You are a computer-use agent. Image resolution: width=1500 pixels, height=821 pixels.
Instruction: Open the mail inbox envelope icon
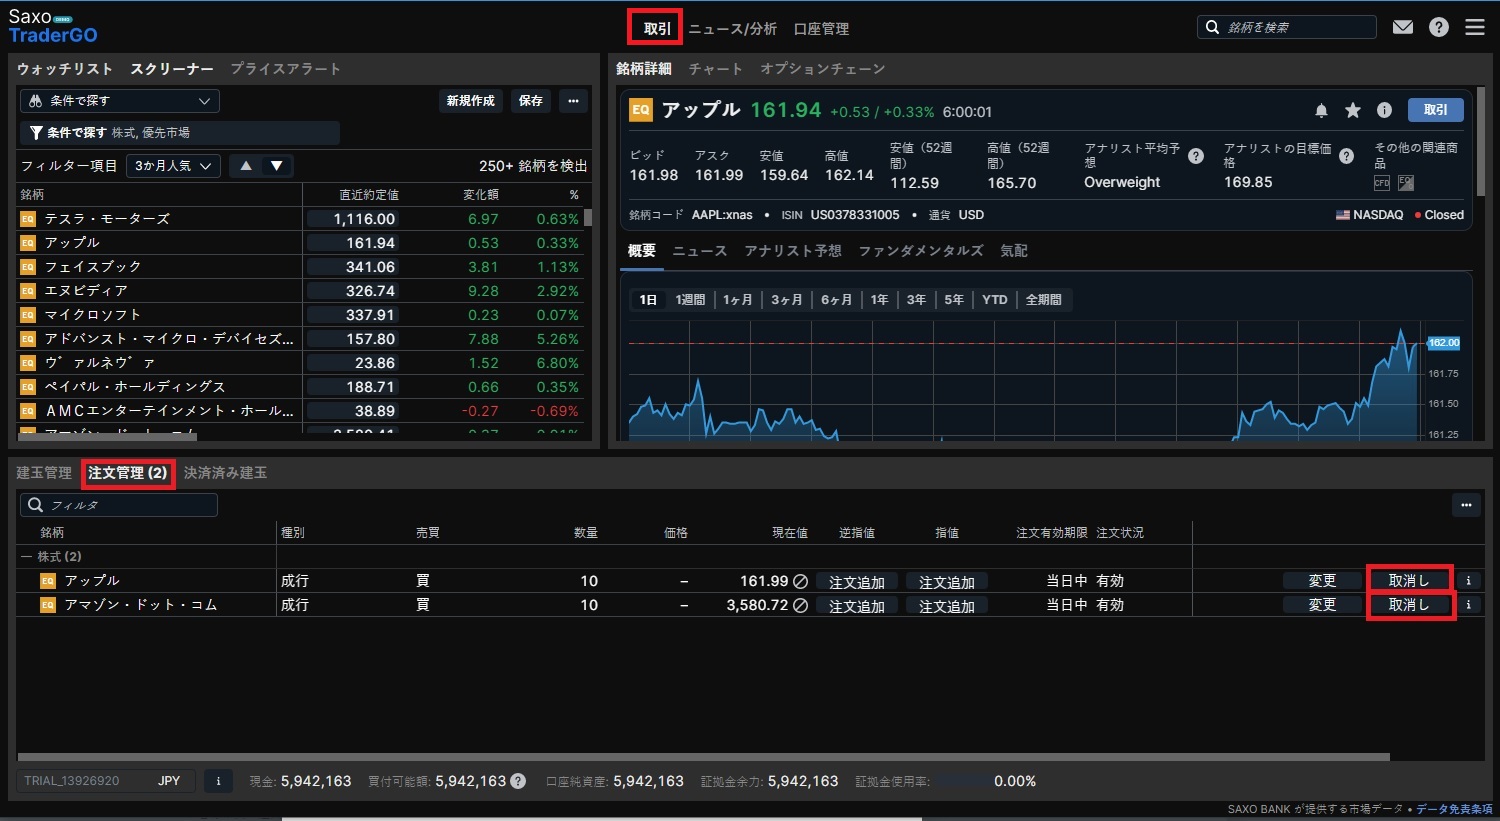click(1403, 27)
